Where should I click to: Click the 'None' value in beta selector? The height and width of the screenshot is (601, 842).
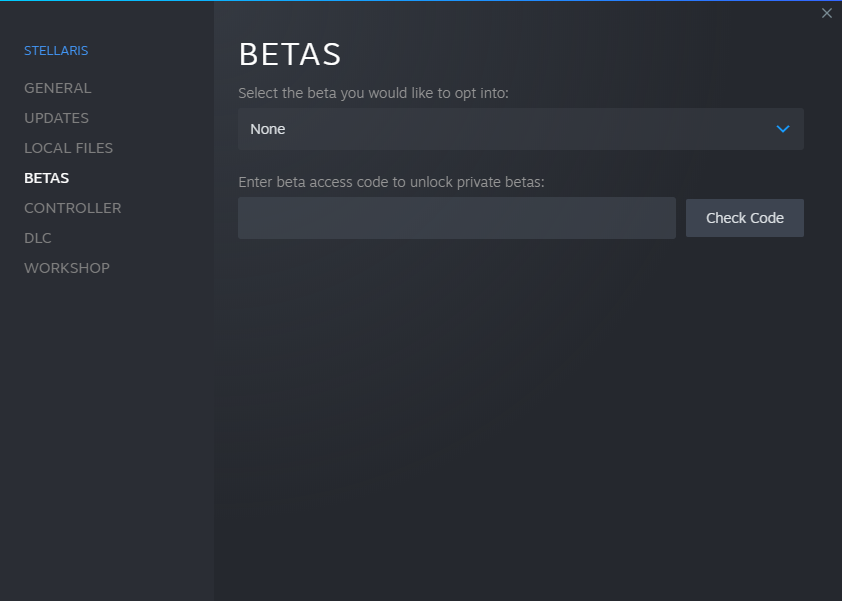[x=268, y=129]
